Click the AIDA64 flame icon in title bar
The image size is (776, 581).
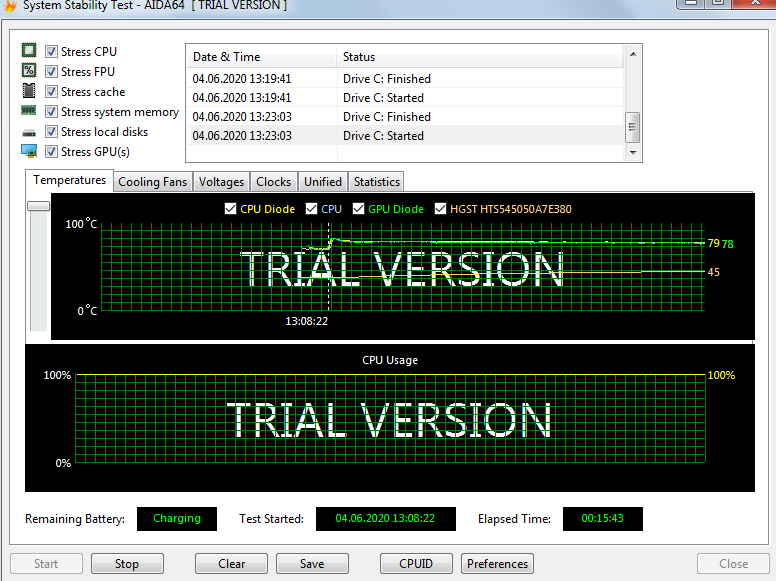coord(9,5)
